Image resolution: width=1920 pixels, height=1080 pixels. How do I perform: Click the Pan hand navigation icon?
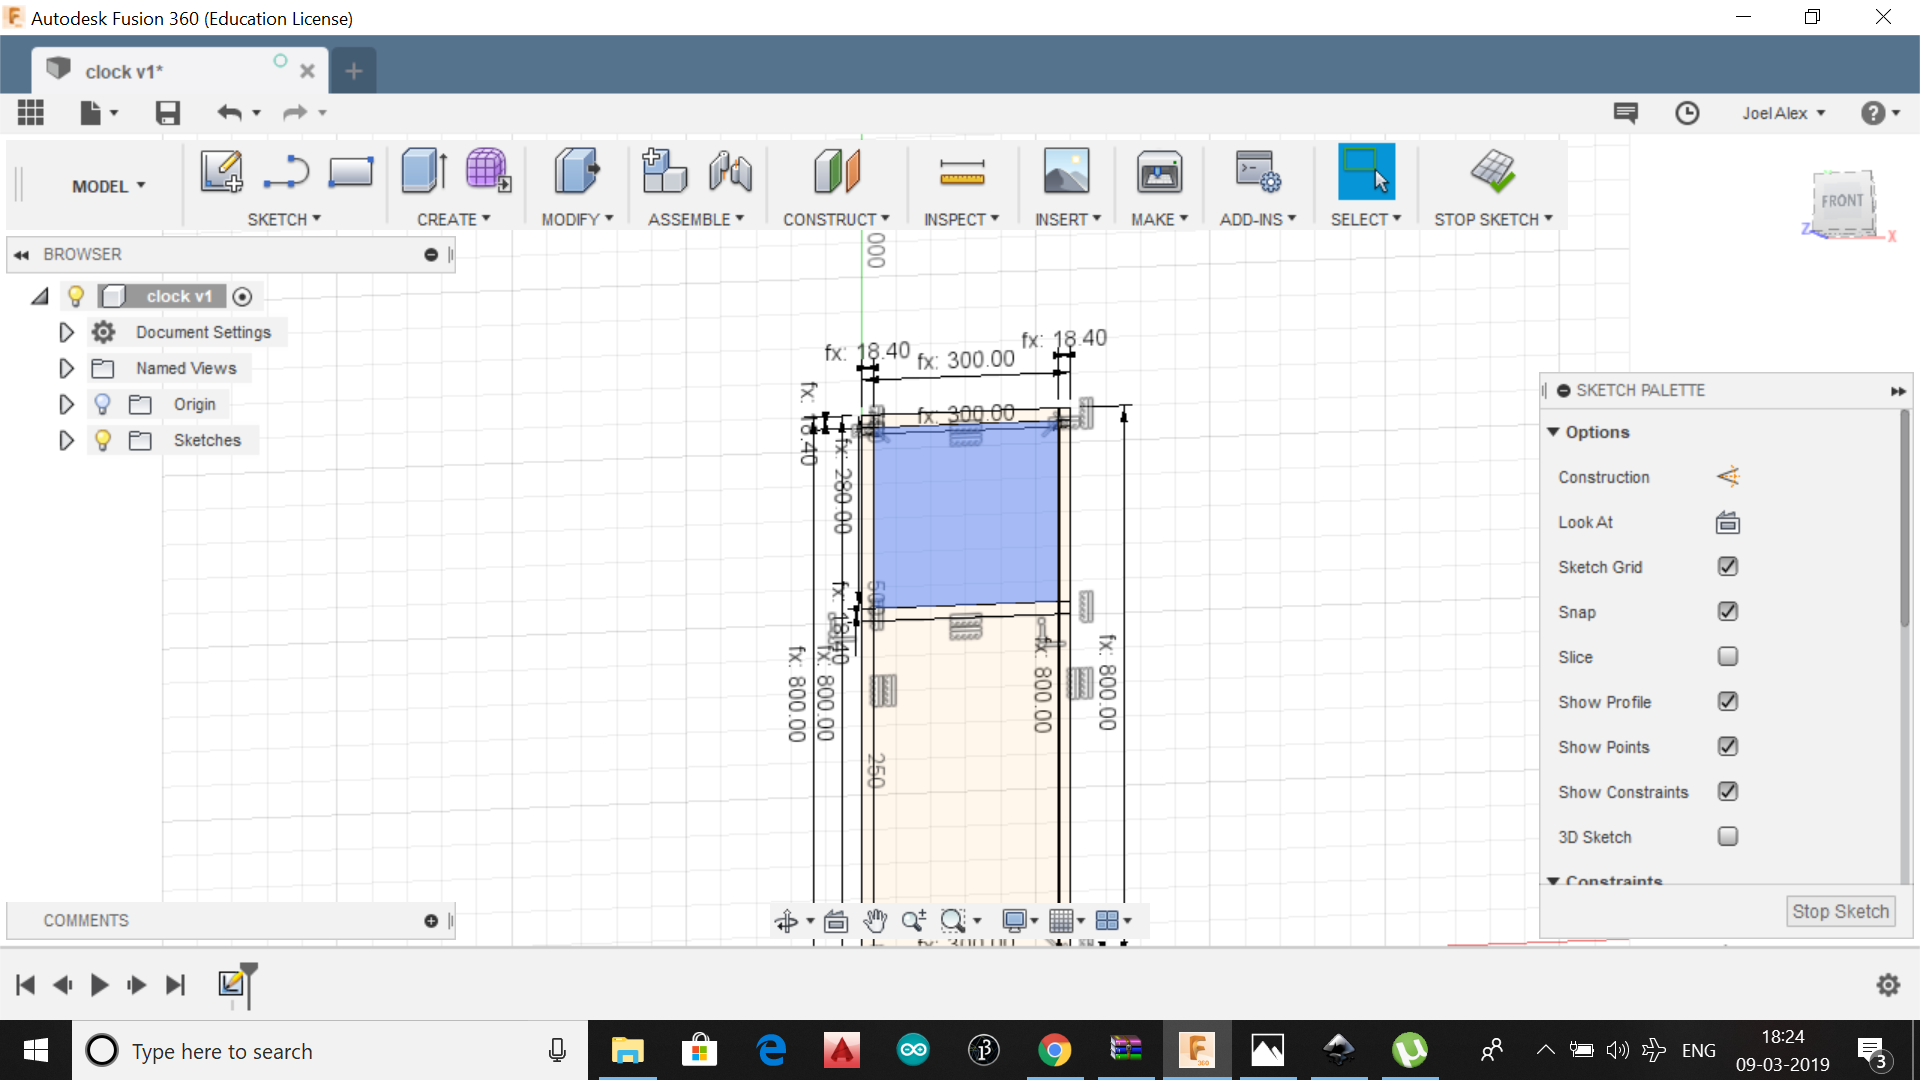[x=875, y=921]
